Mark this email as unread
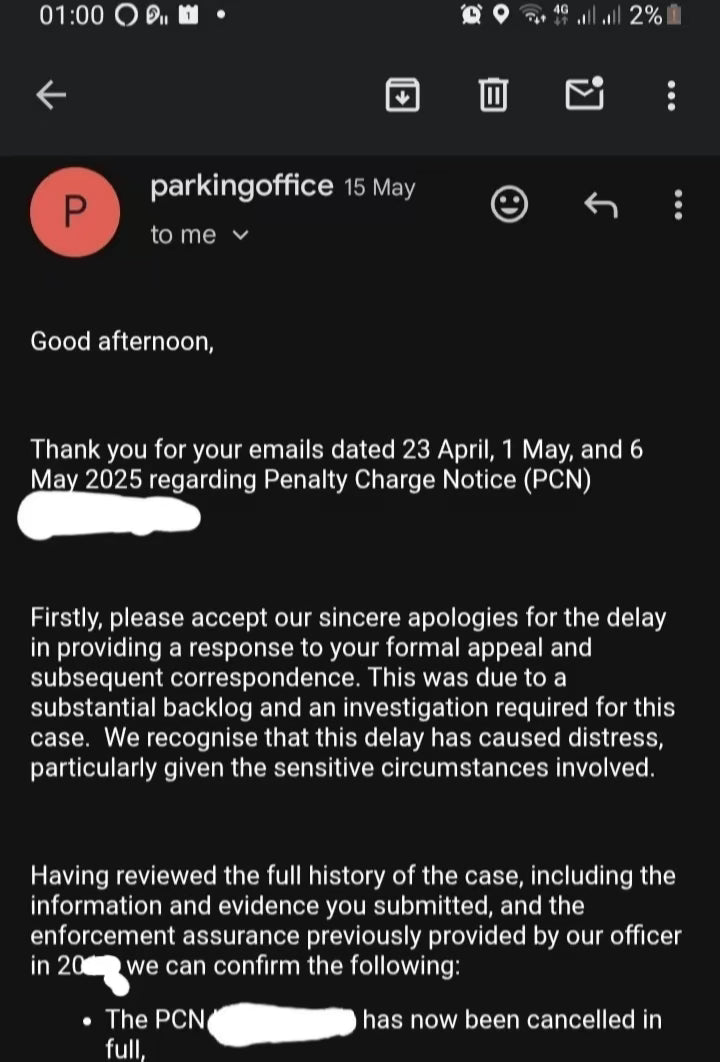The image size is (720, 1062). 584,95
